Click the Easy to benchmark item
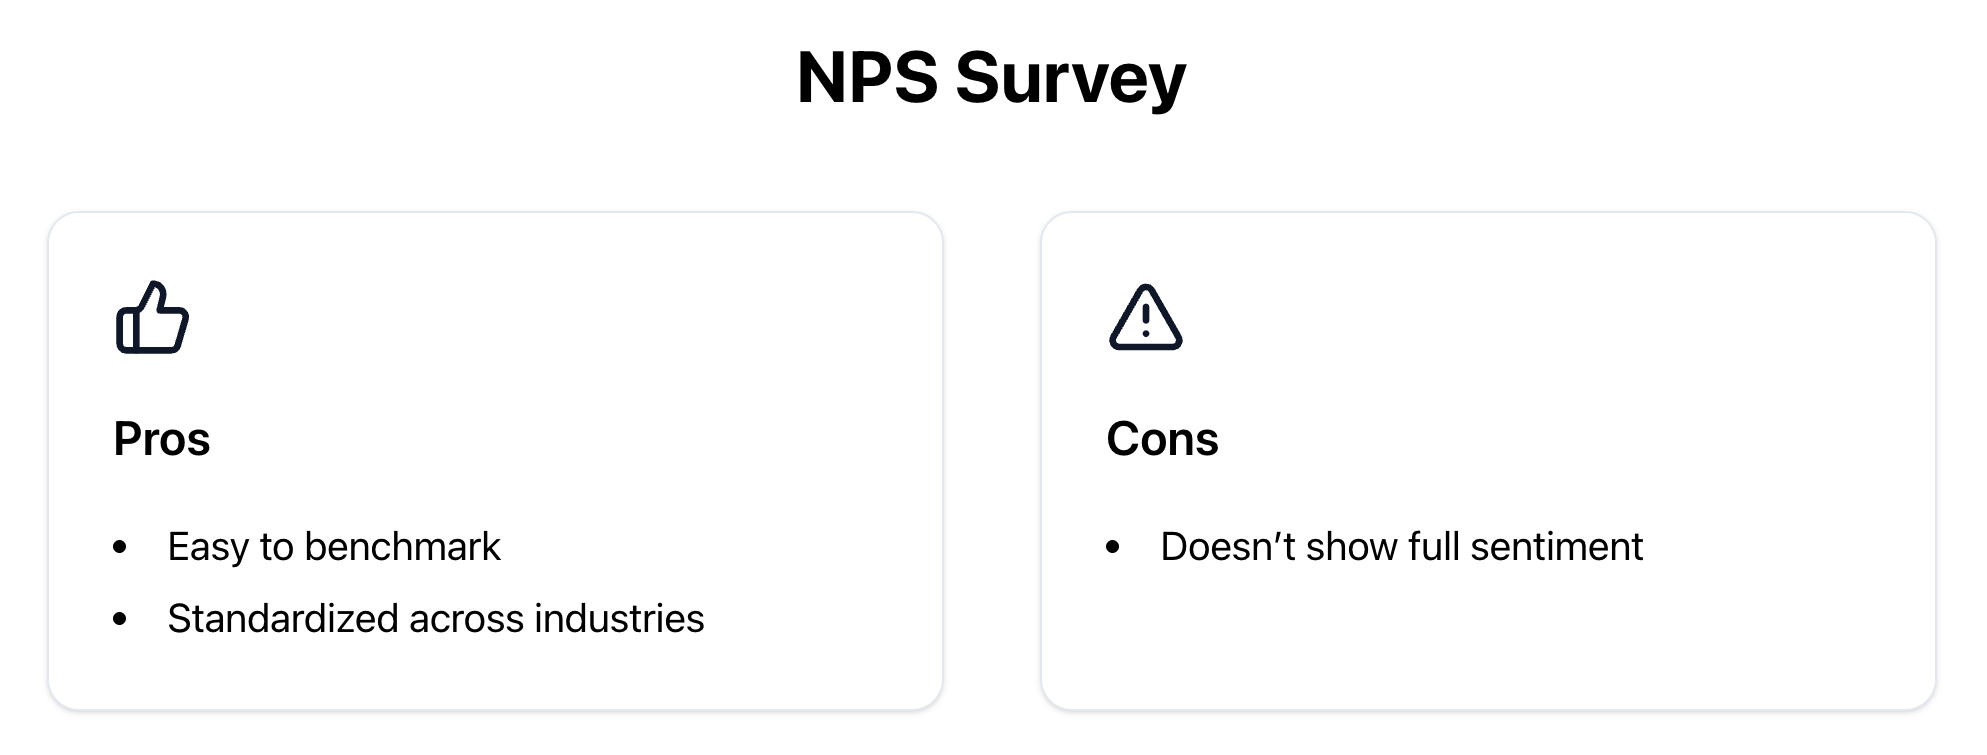Image resolution: width=1987 pixels, height=755 pixels. click(334, 547)
